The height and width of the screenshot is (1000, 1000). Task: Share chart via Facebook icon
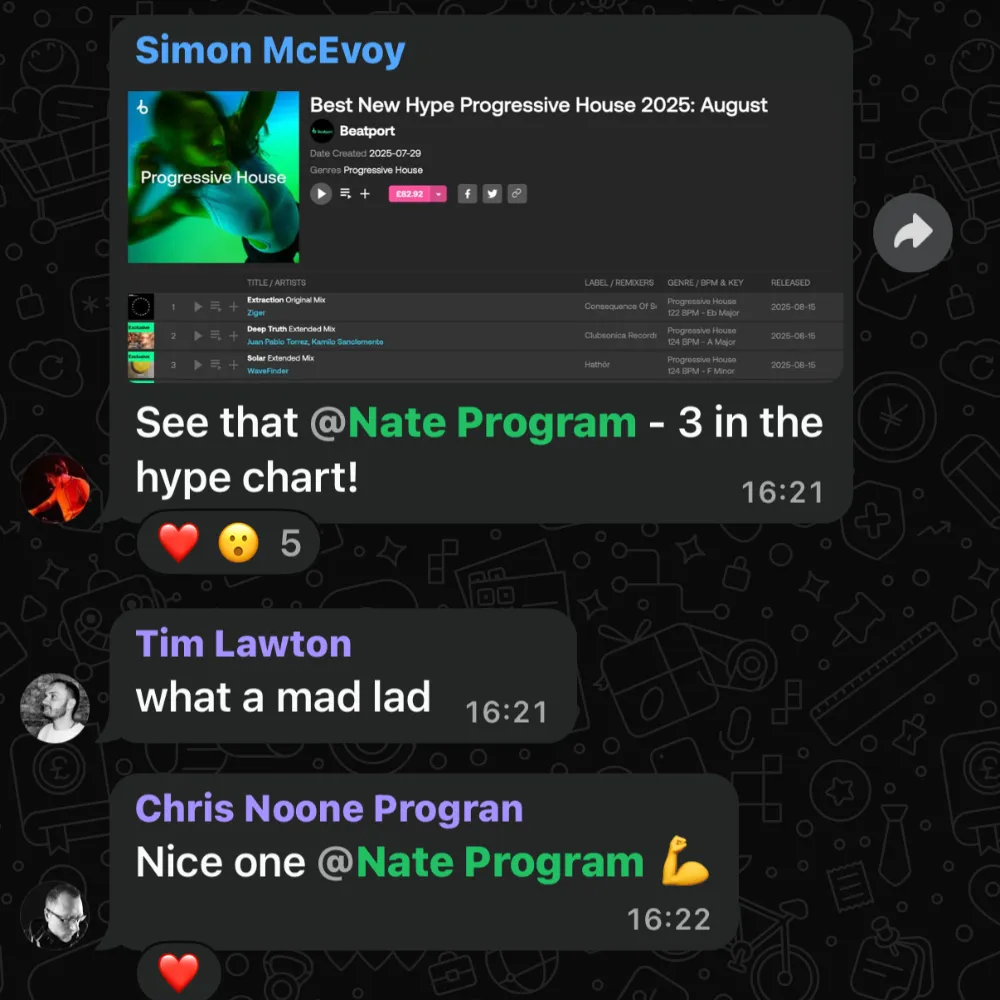tap(467, 194)
